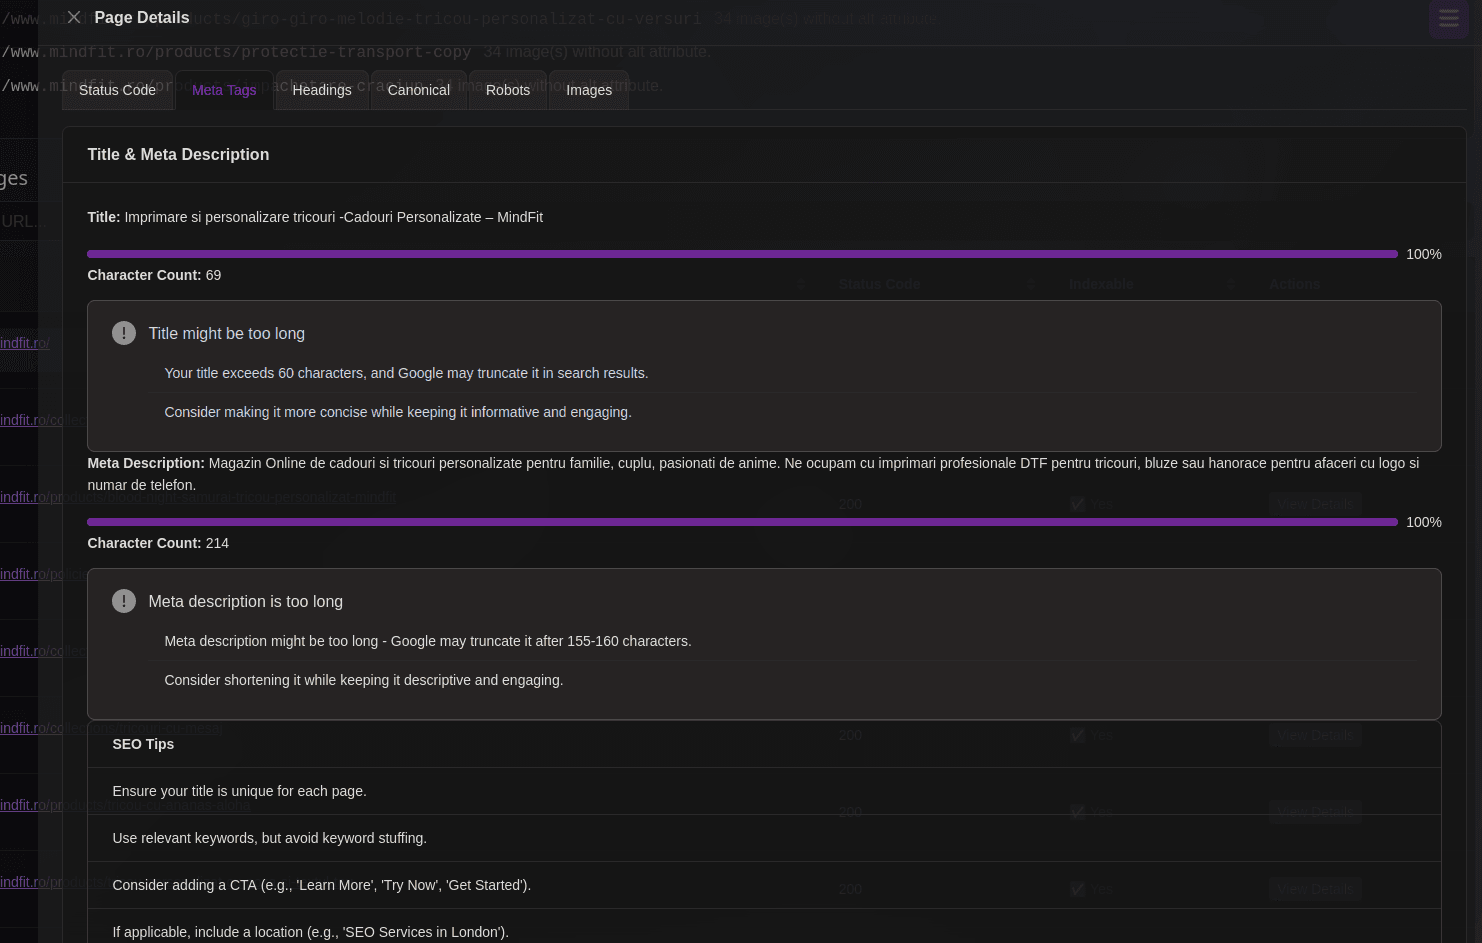Select the SEO Tips heading
1482x943 pixels.
(143, 744)
